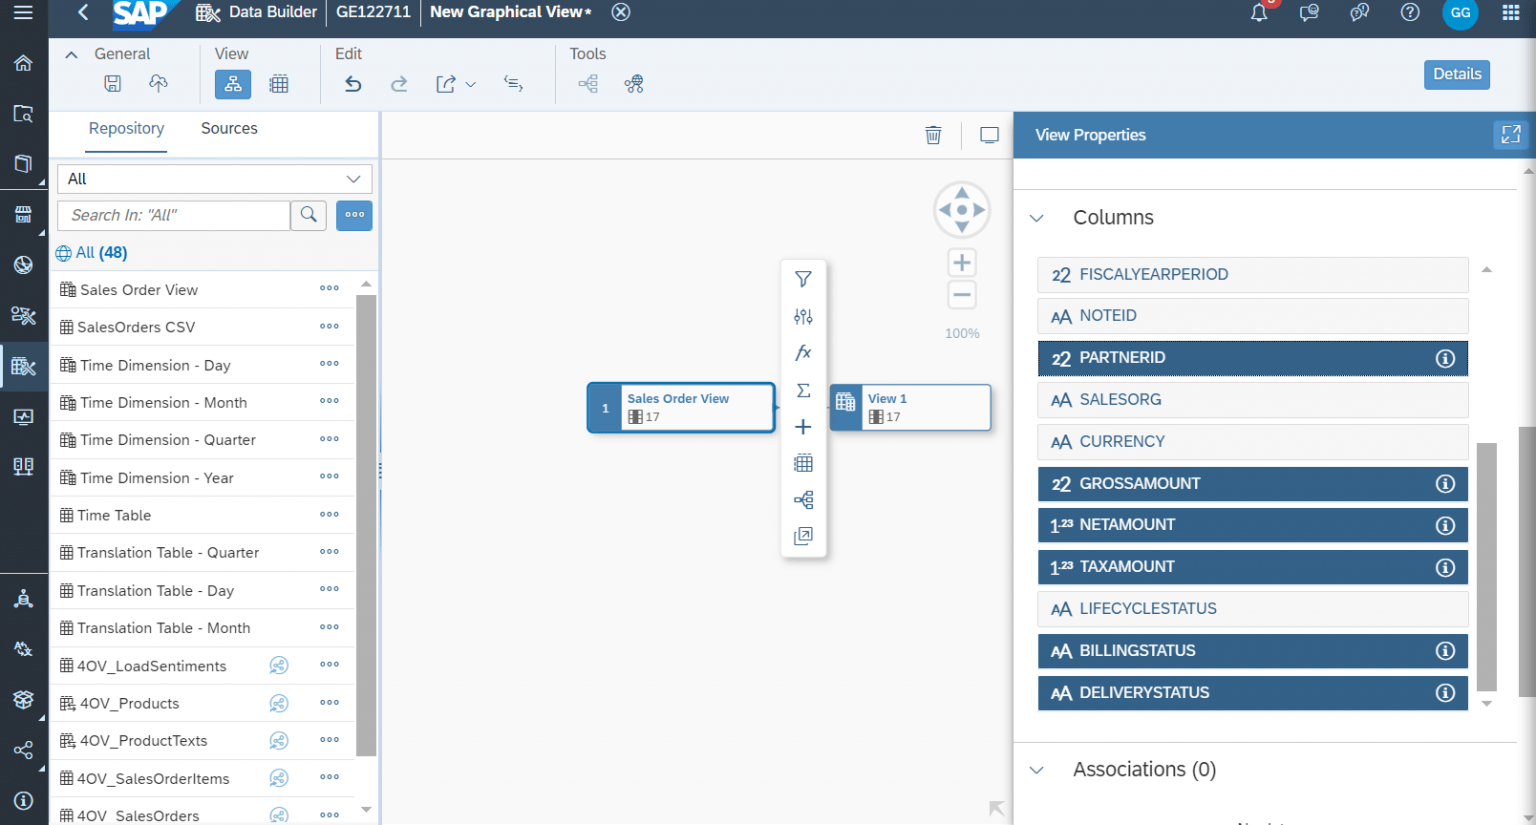Click inside the repository search field
Viewport: 1536px width, 825px height.
(x=173, y=215)
